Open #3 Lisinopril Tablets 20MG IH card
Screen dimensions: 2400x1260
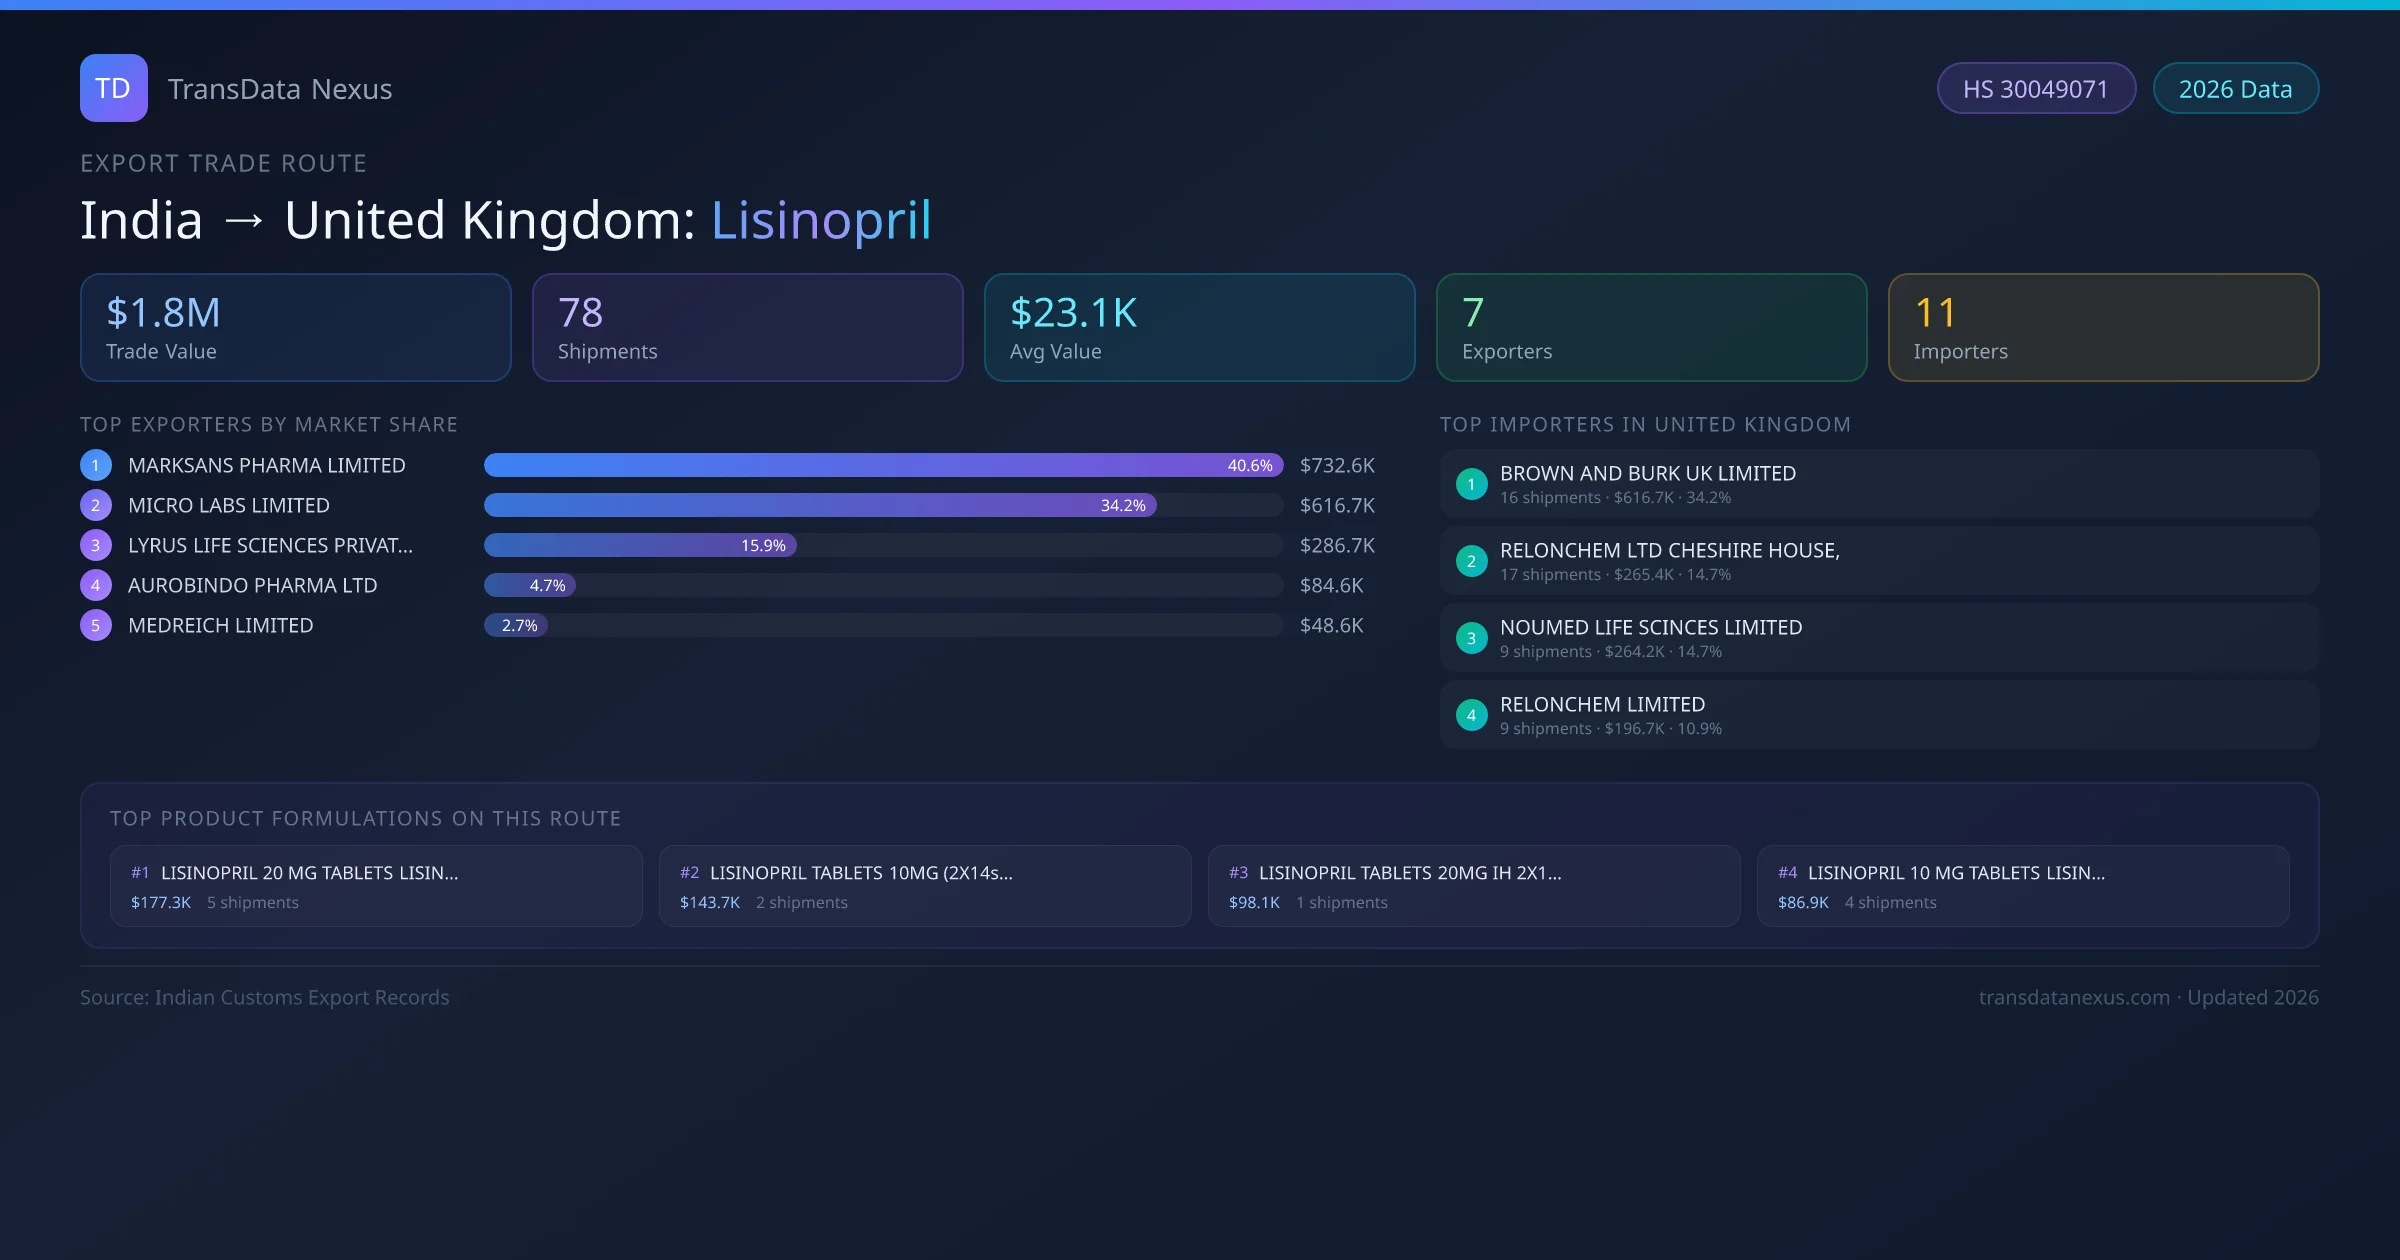pyautogui.click(x=1474, y=886)
